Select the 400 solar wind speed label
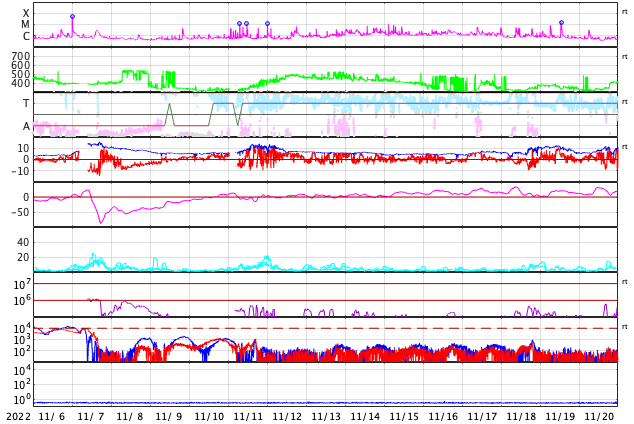Screen dimensions: 634x424 click(x=21, y=83)
